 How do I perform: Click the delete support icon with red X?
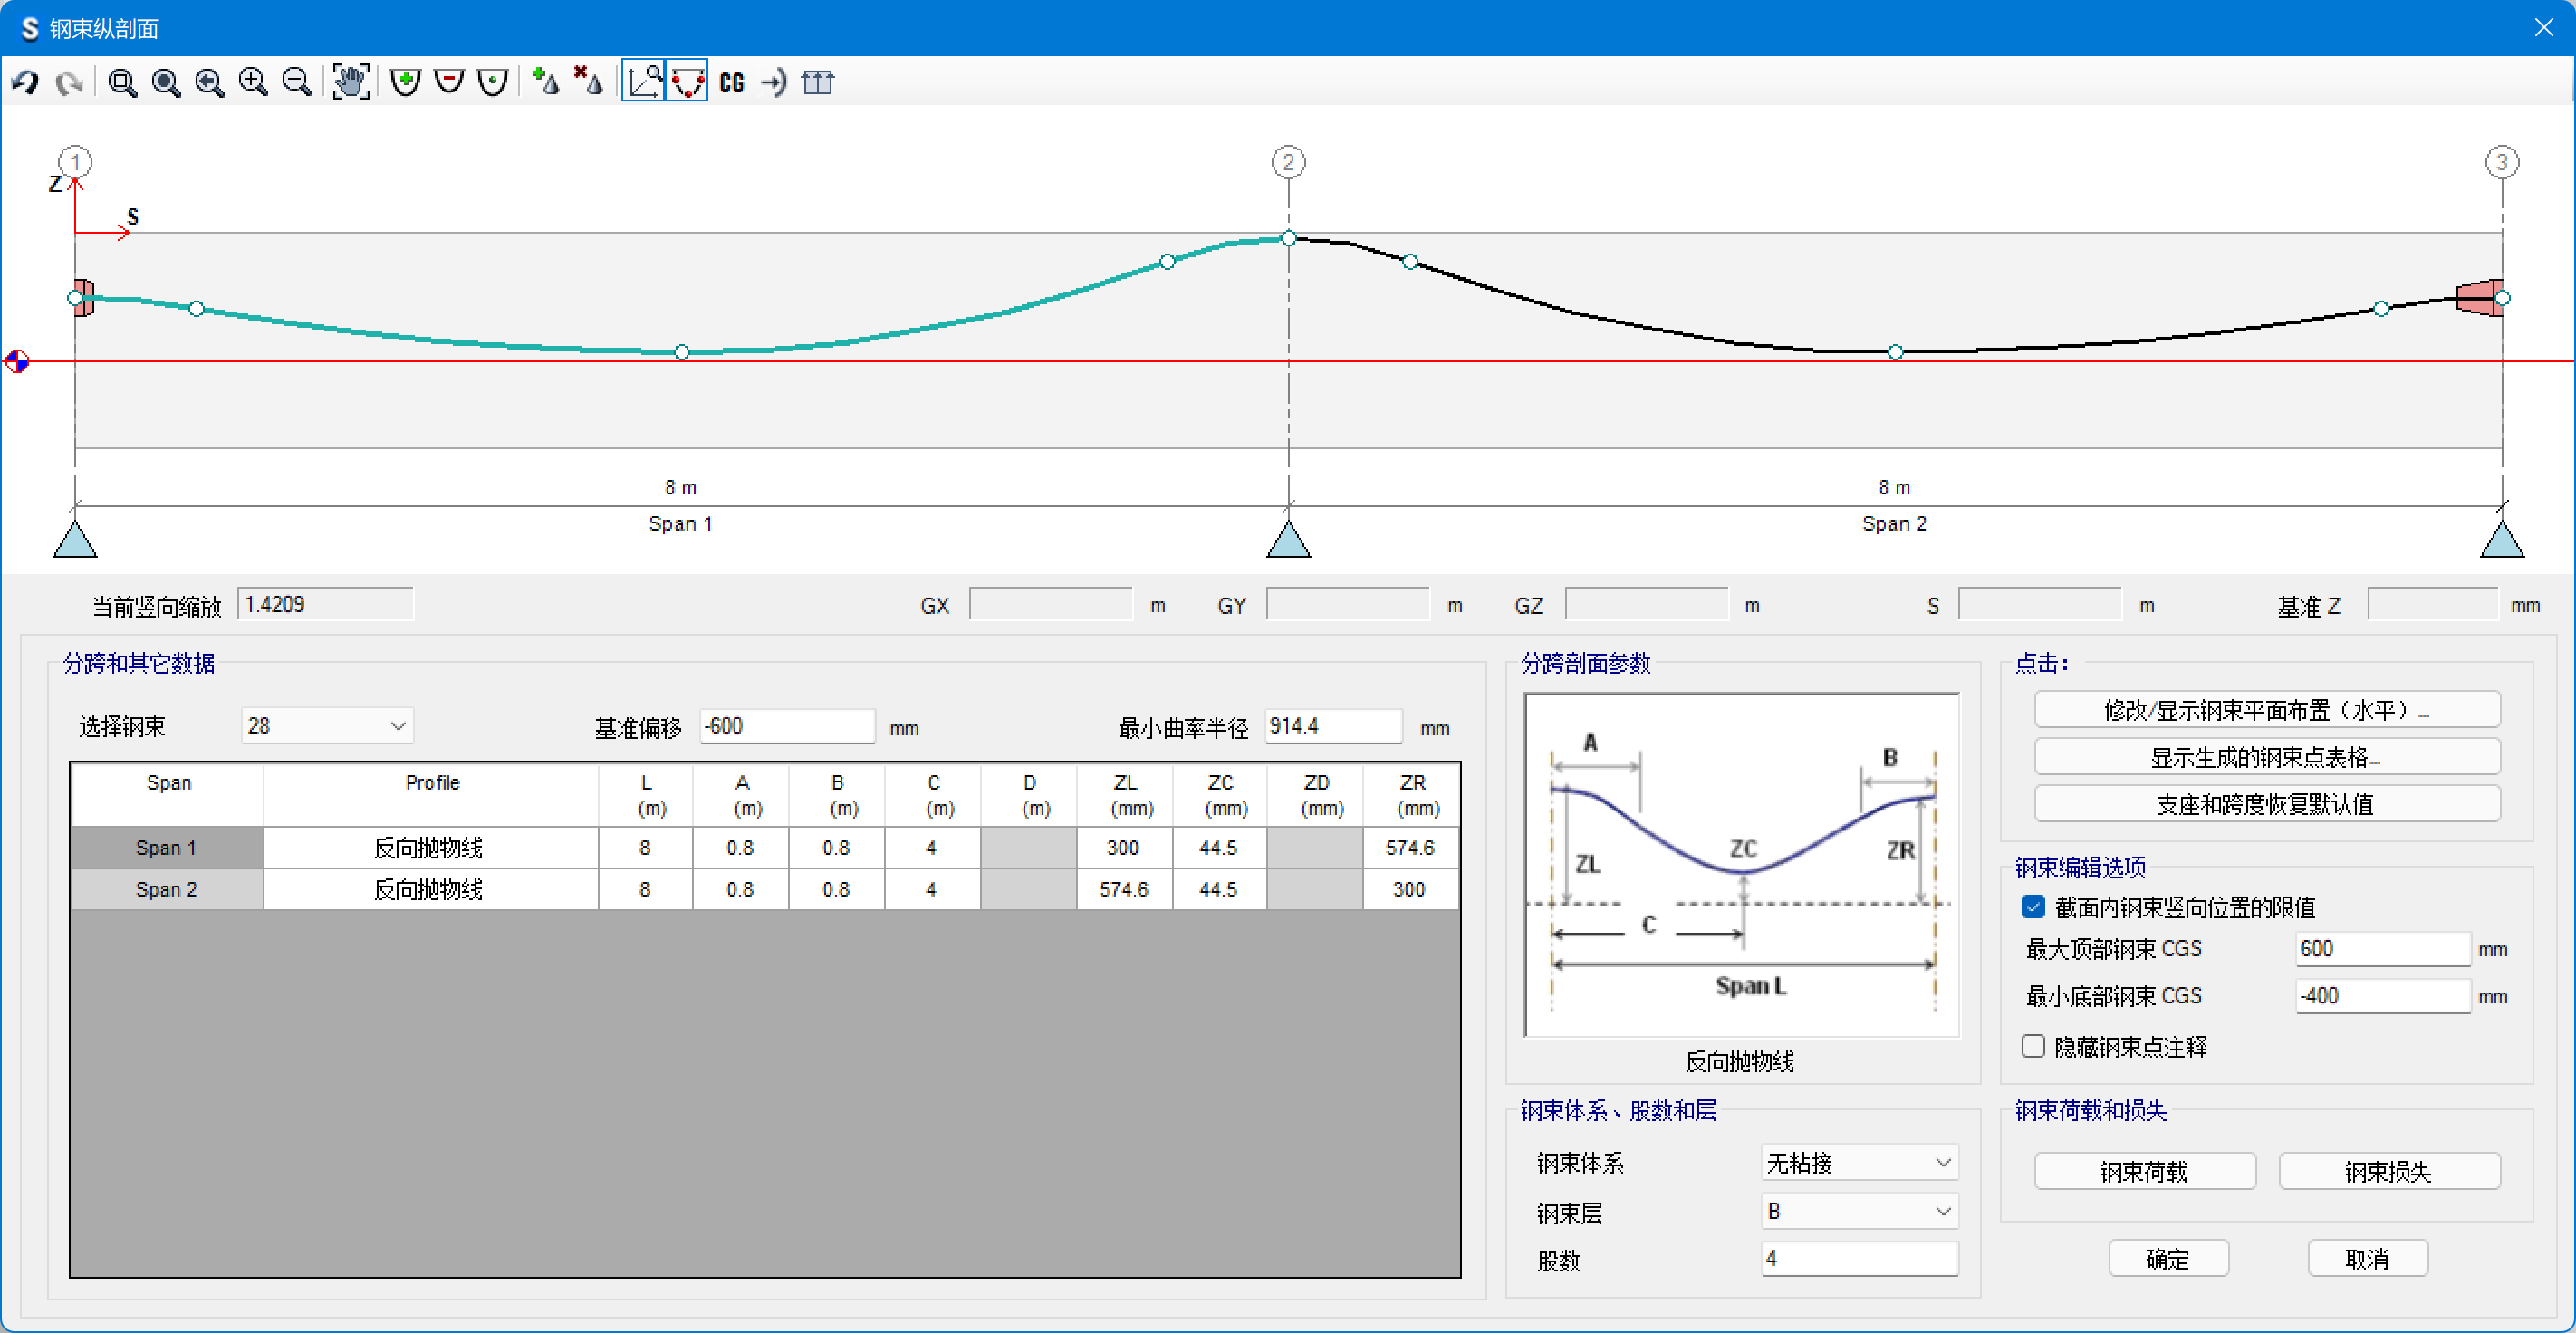pos(588,82)
